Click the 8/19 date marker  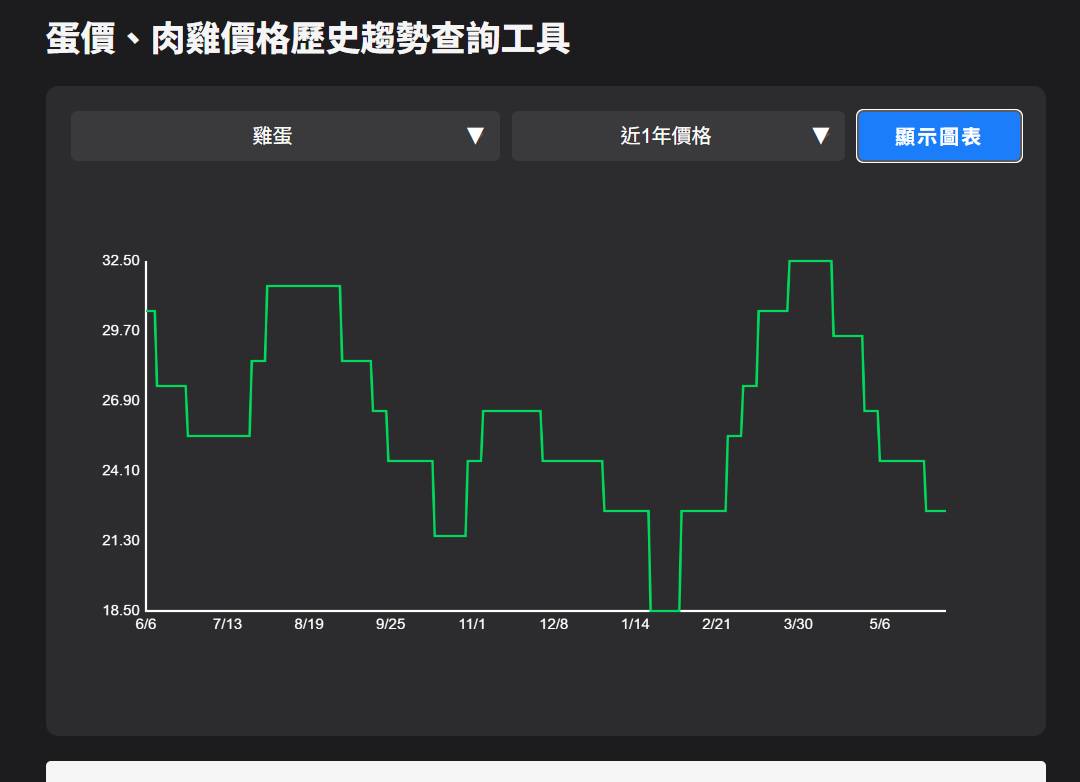tap(309, 625)
